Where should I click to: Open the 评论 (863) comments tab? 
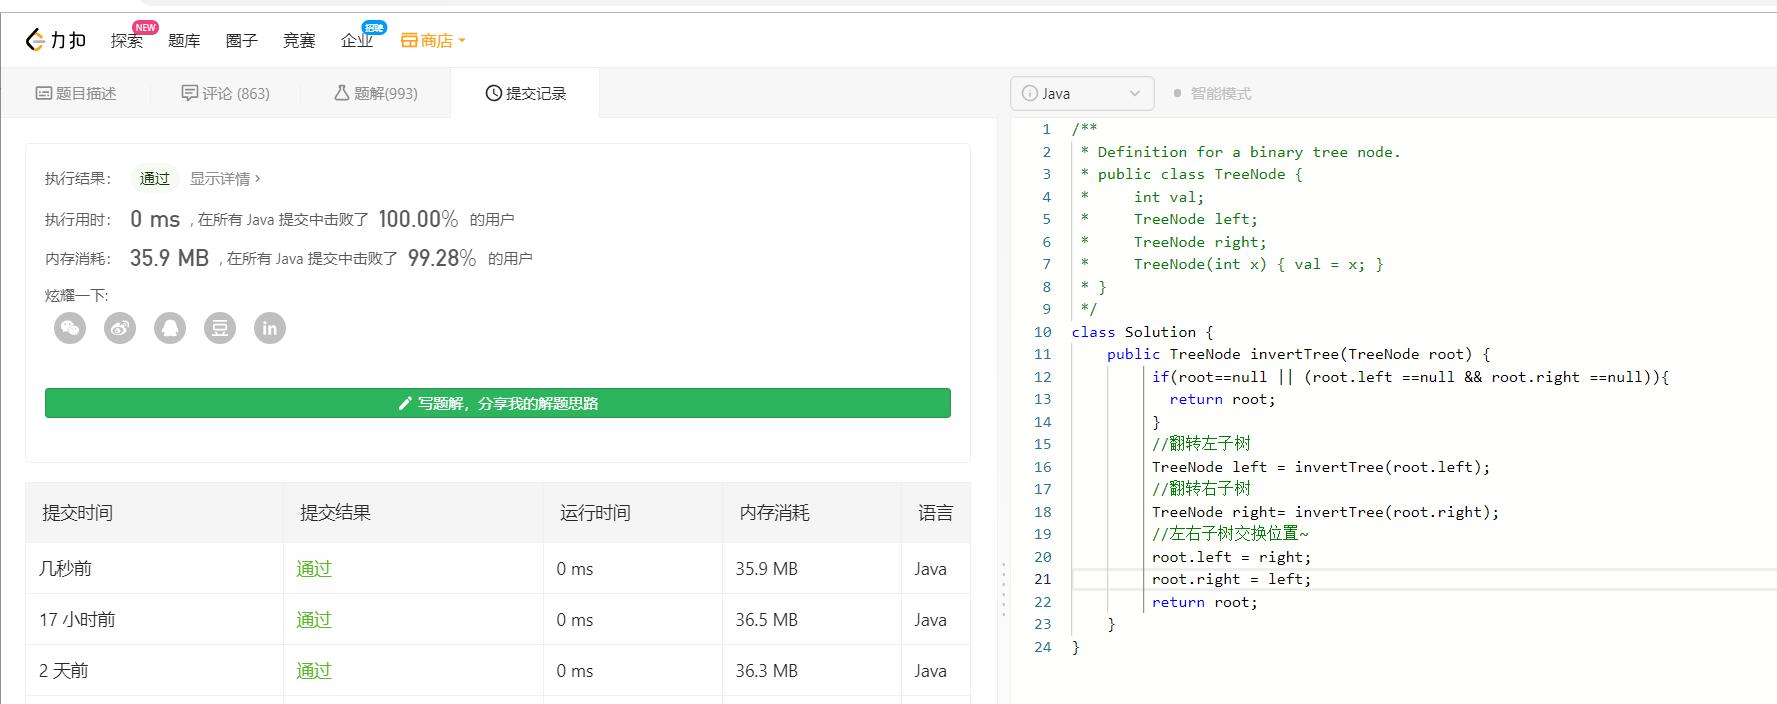[226, 93]
